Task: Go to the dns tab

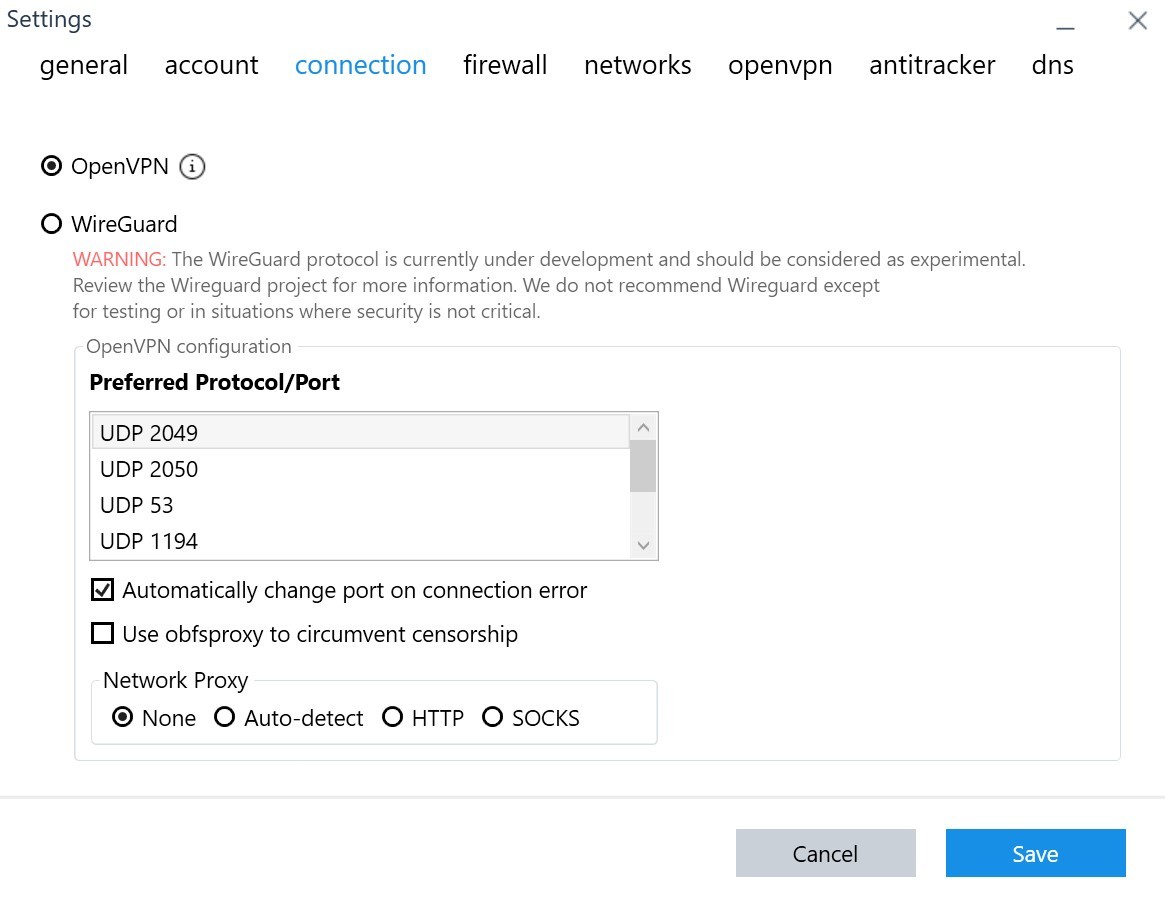Action: click(x=1052, y=65)
